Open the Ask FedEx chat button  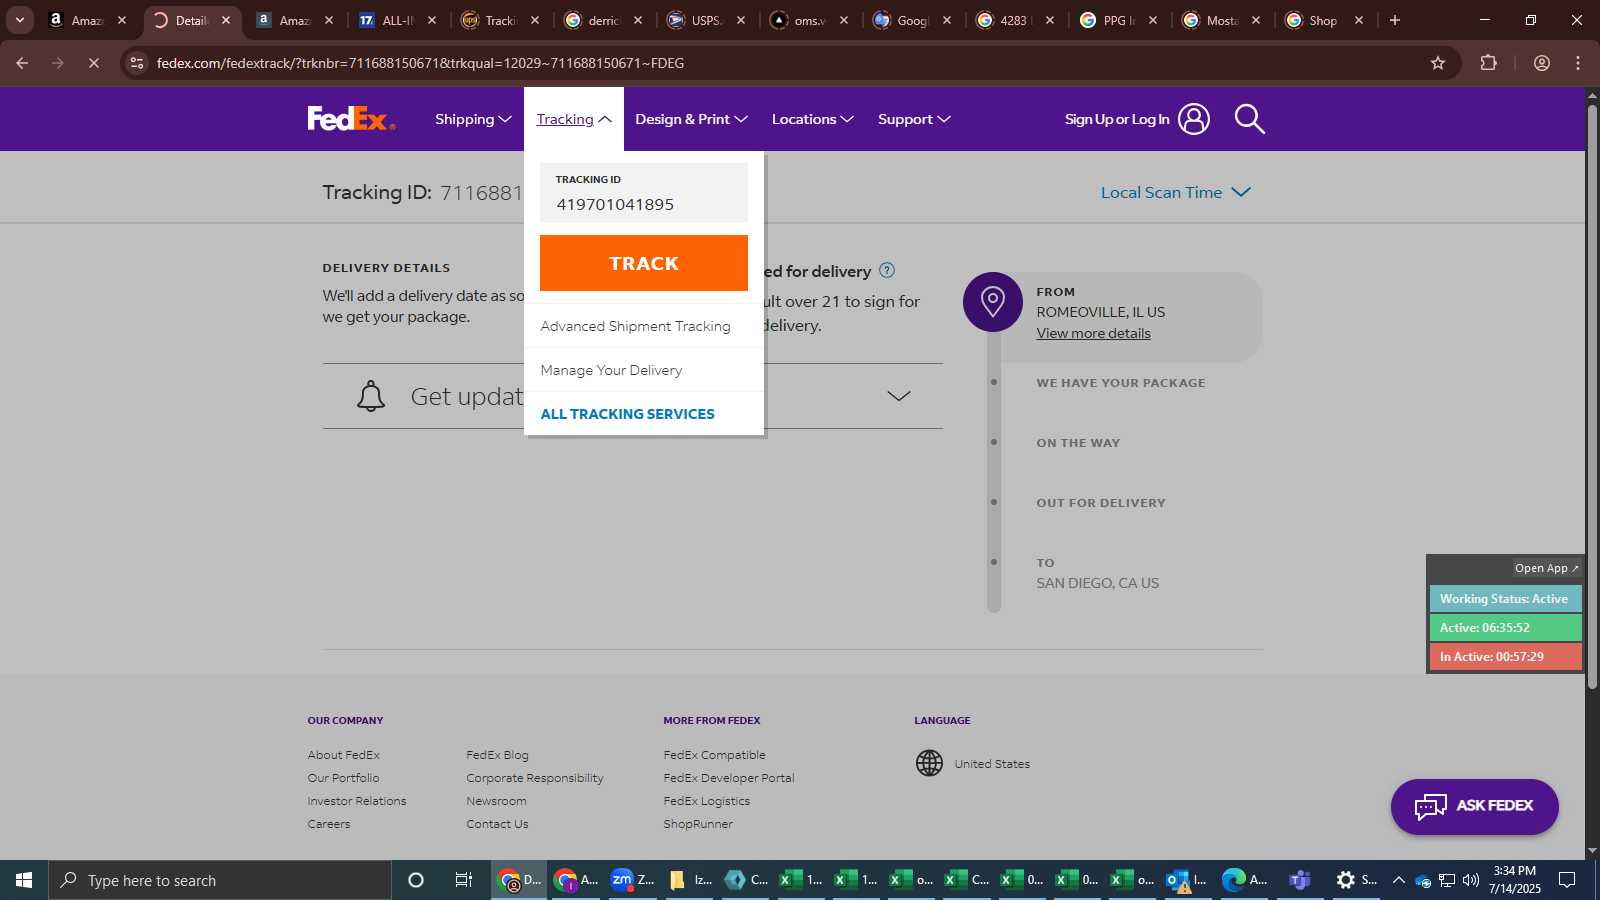point(1474,806)
